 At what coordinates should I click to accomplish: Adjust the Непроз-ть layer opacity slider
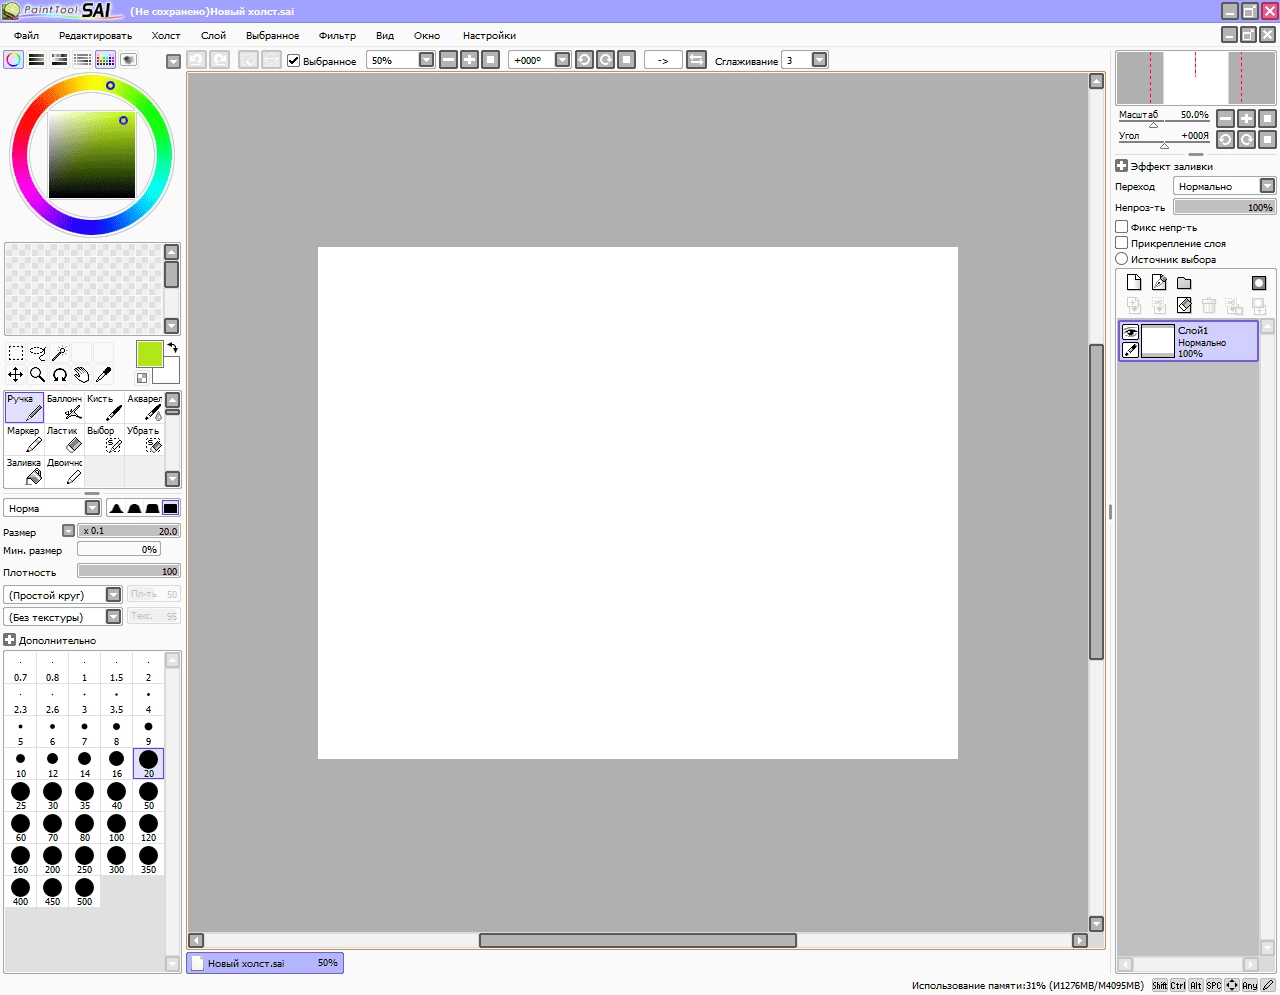tap(1224, 207)
